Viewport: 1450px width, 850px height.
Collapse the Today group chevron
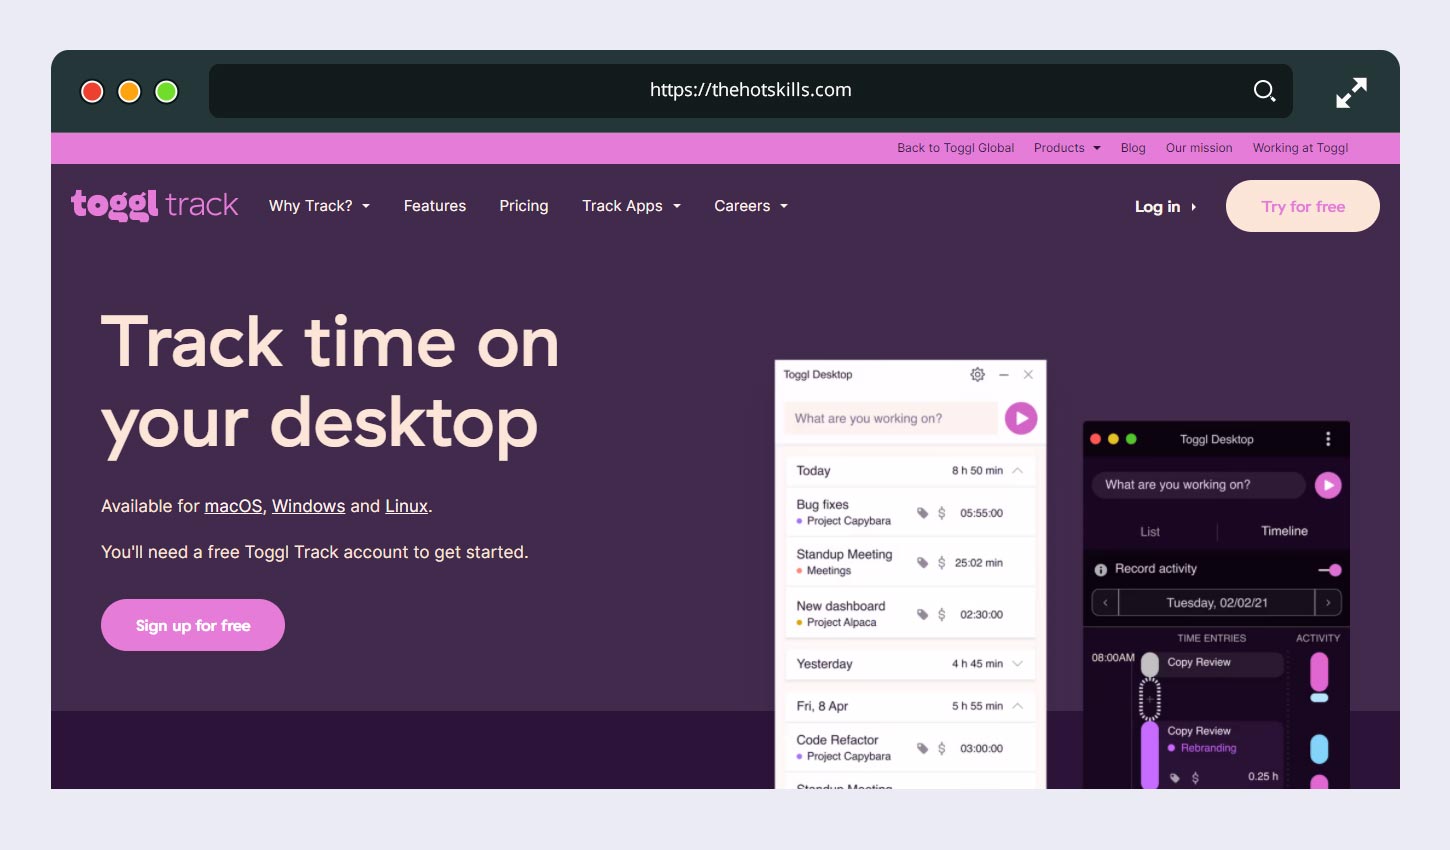1017,470
